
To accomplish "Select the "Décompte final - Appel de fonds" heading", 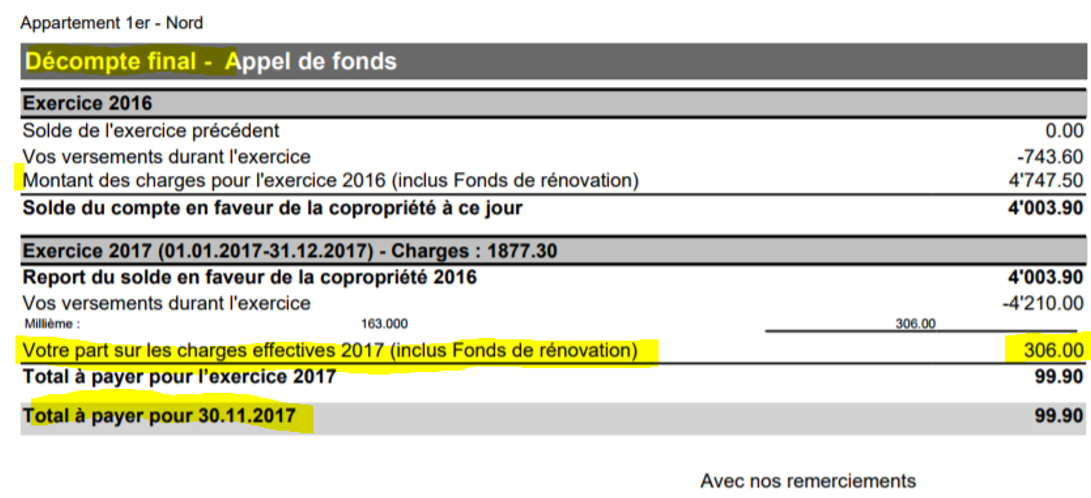I will click(211, 62).
